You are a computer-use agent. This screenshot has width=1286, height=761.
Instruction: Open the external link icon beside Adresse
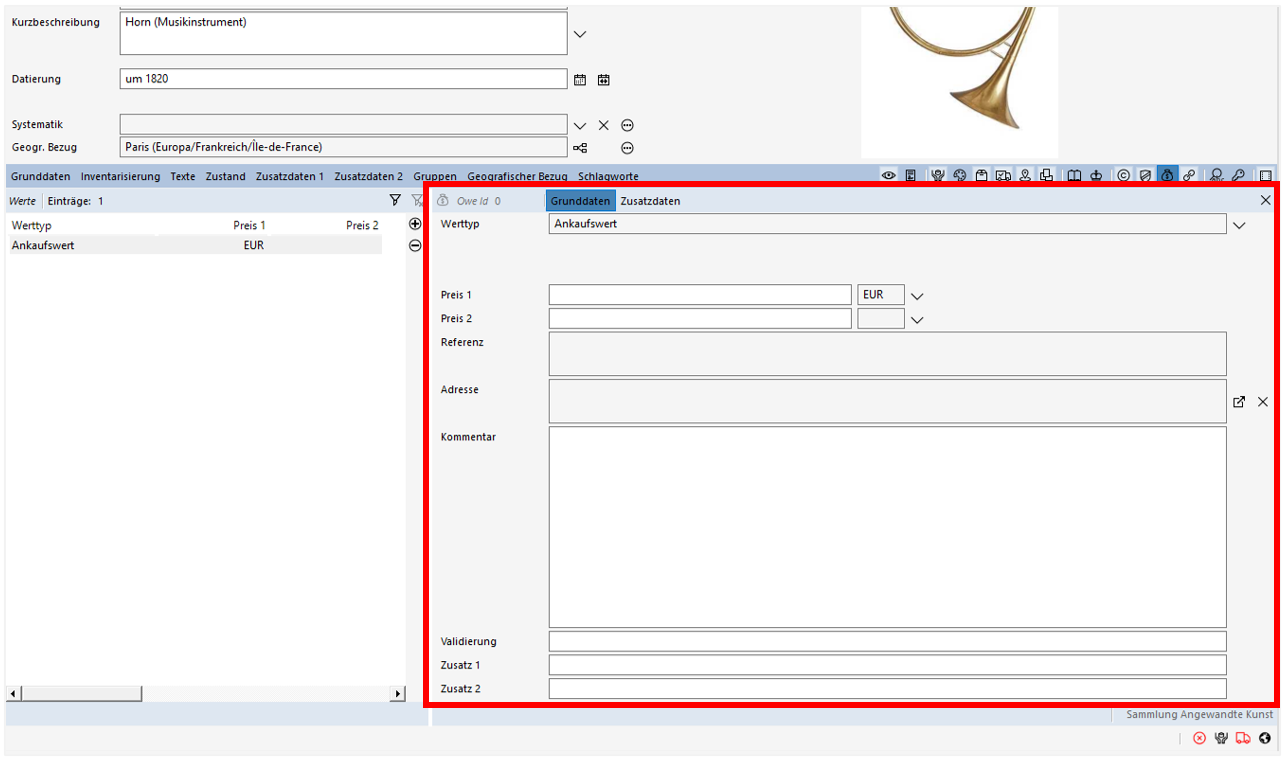(x=1239, y=401)
